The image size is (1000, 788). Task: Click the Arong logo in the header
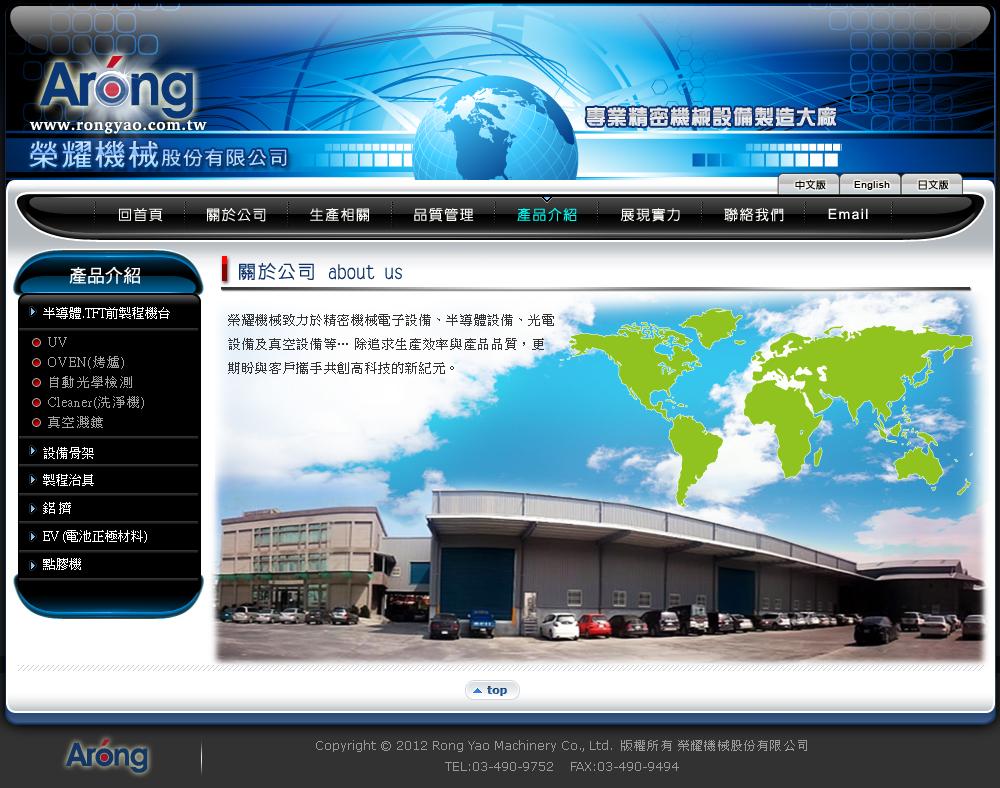point(118,87)
